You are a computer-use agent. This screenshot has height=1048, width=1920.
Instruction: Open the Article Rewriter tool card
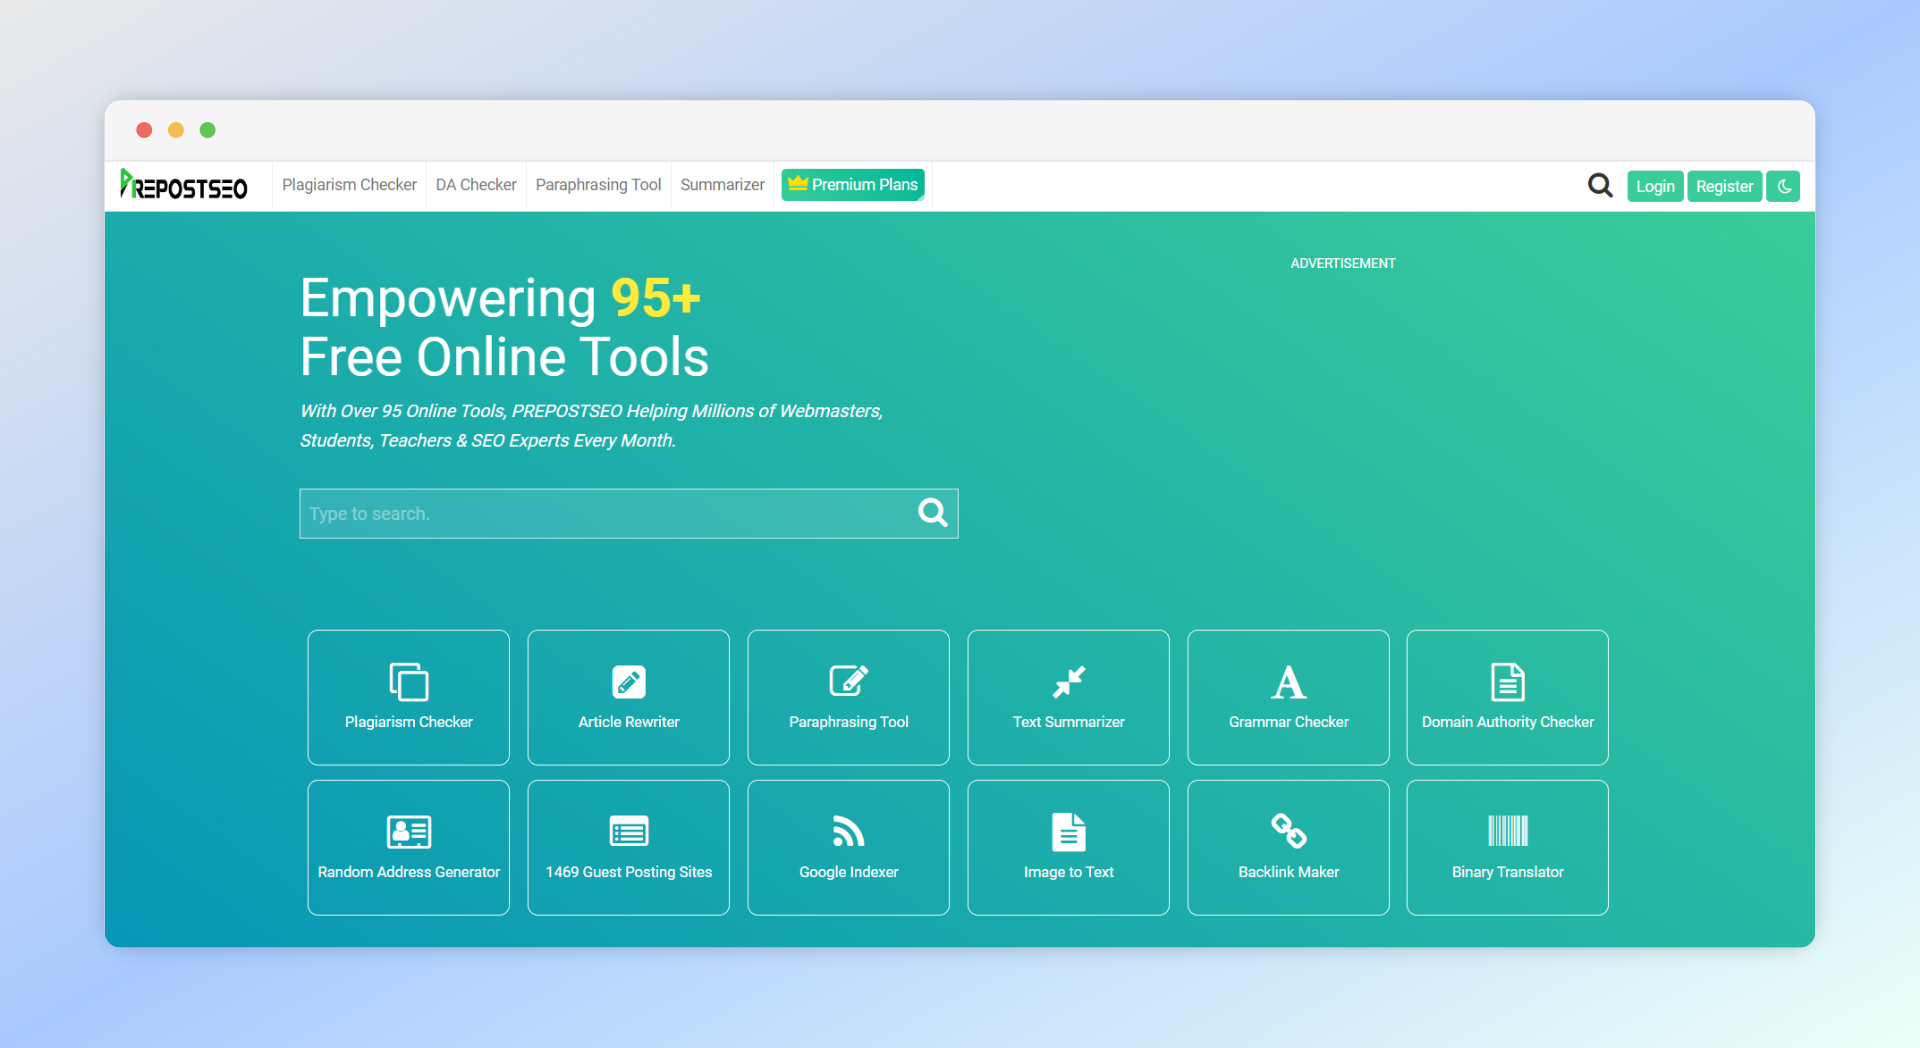[x=628, y=697]
